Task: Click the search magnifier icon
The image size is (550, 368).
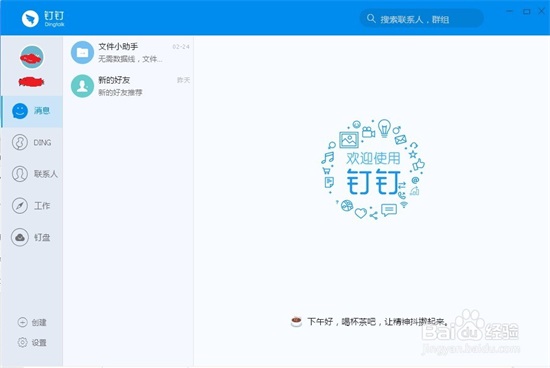Action: [x=371, y=19]
